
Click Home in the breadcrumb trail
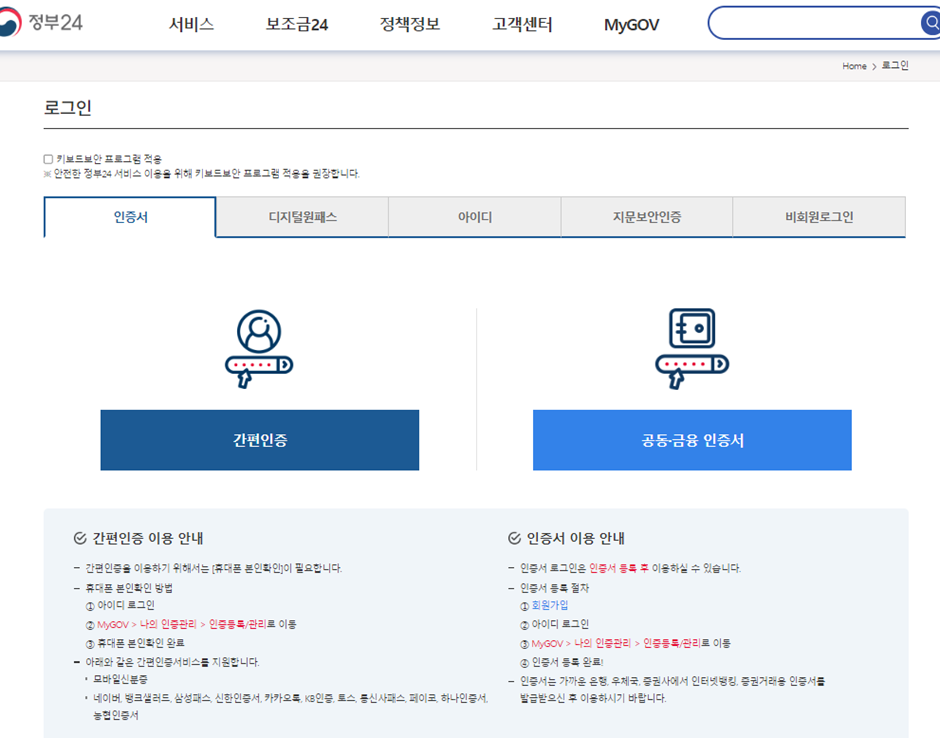coord(853,66)
